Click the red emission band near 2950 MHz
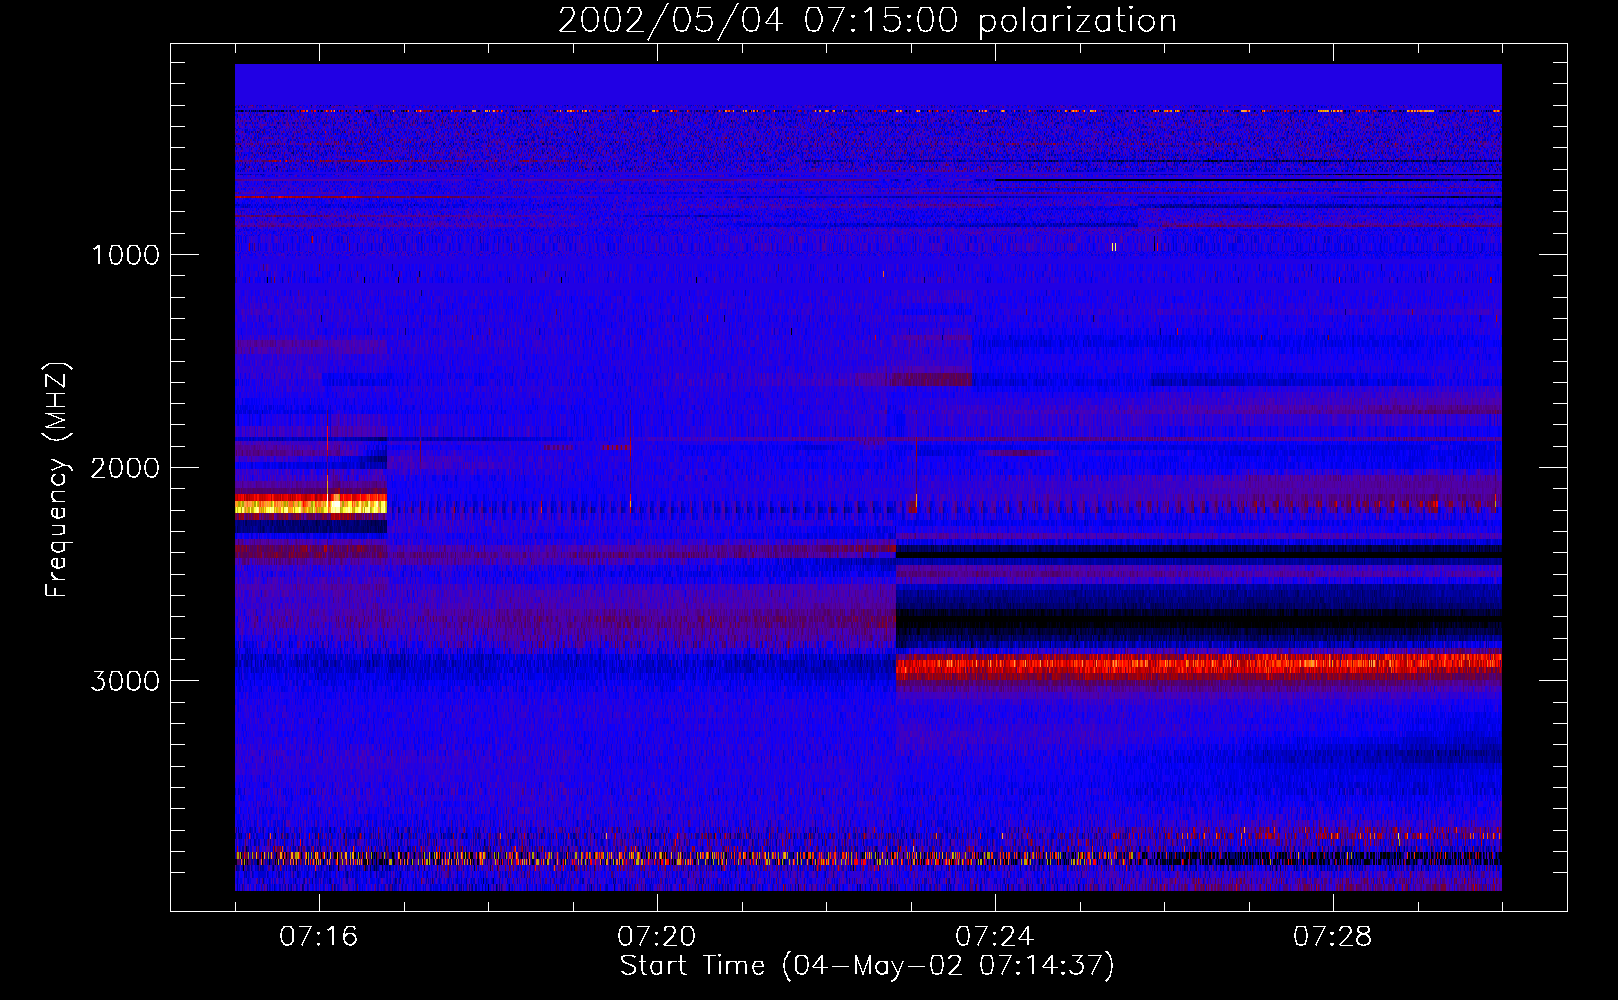The image size is (1618, 1000). (1198, 665)
